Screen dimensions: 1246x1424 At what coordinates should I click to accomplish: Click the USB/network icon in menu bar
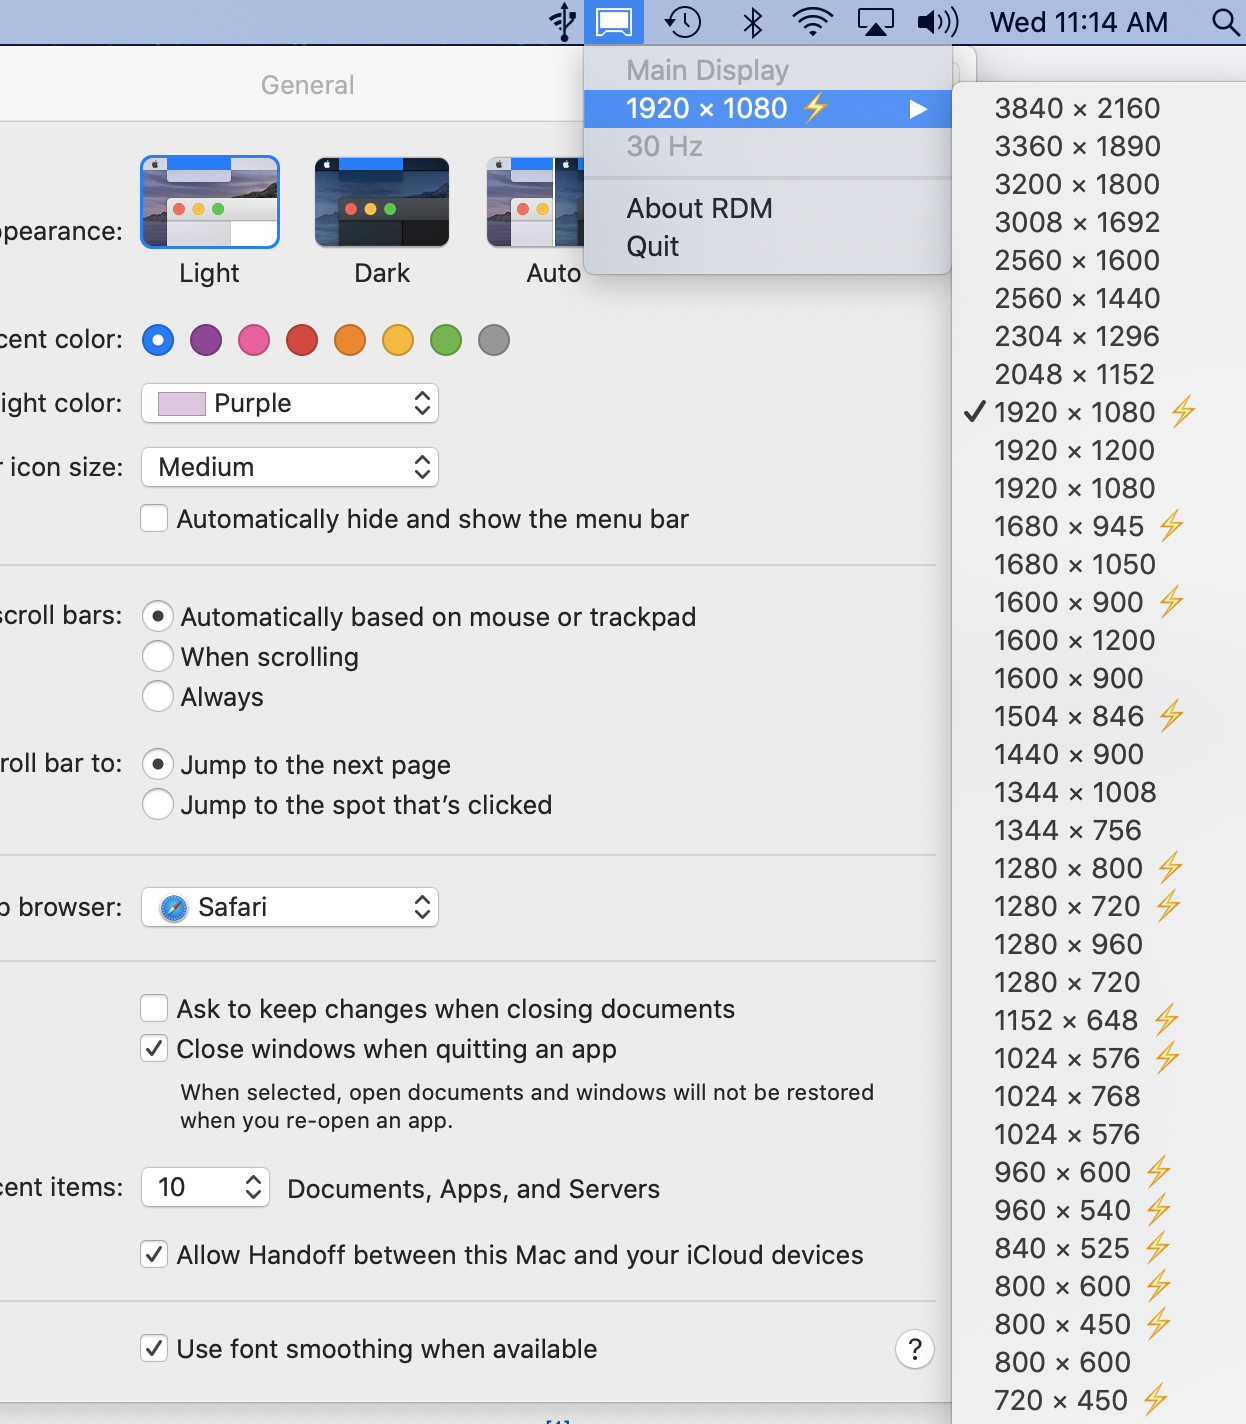pos(564,22)
